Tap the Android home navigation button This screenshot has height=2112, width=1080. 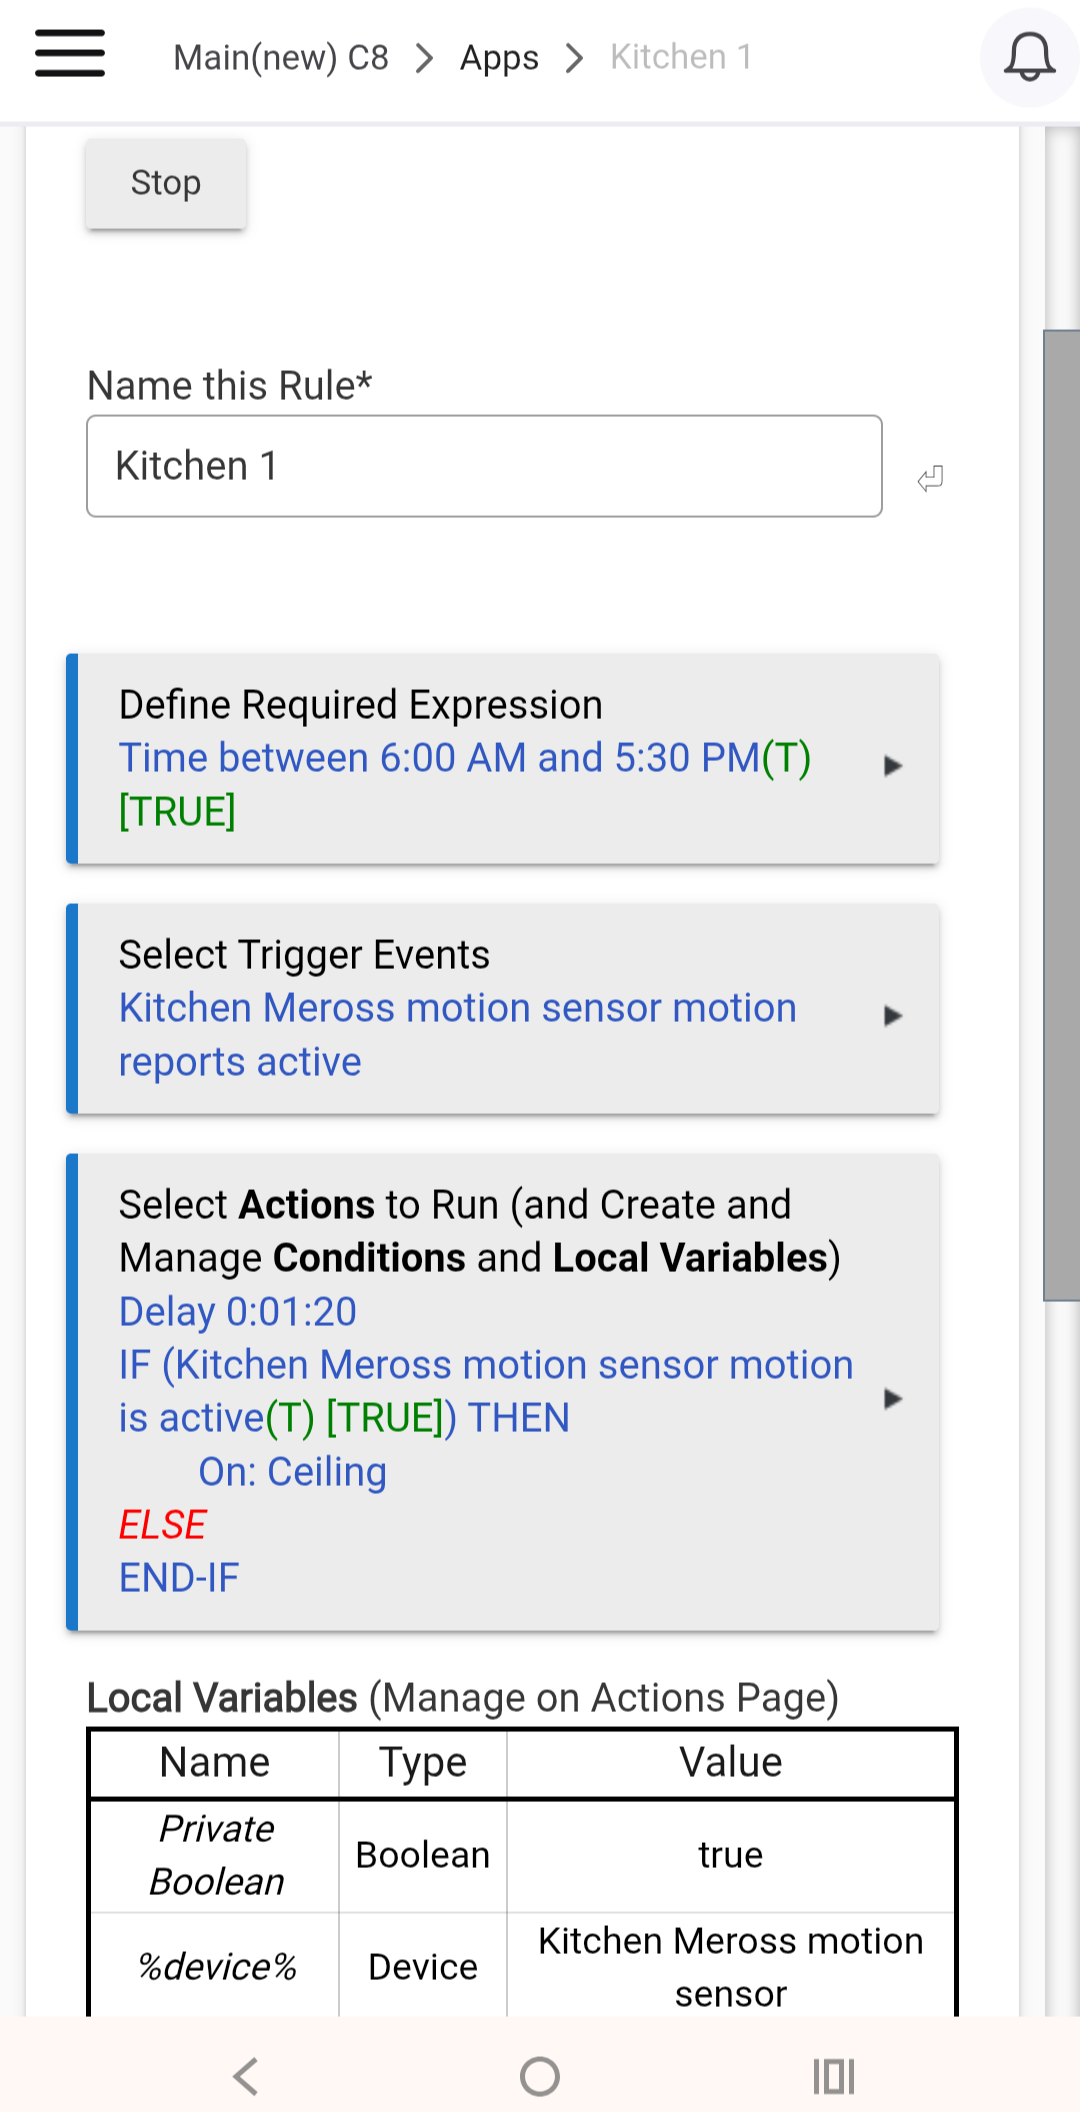coord(540,2076)
